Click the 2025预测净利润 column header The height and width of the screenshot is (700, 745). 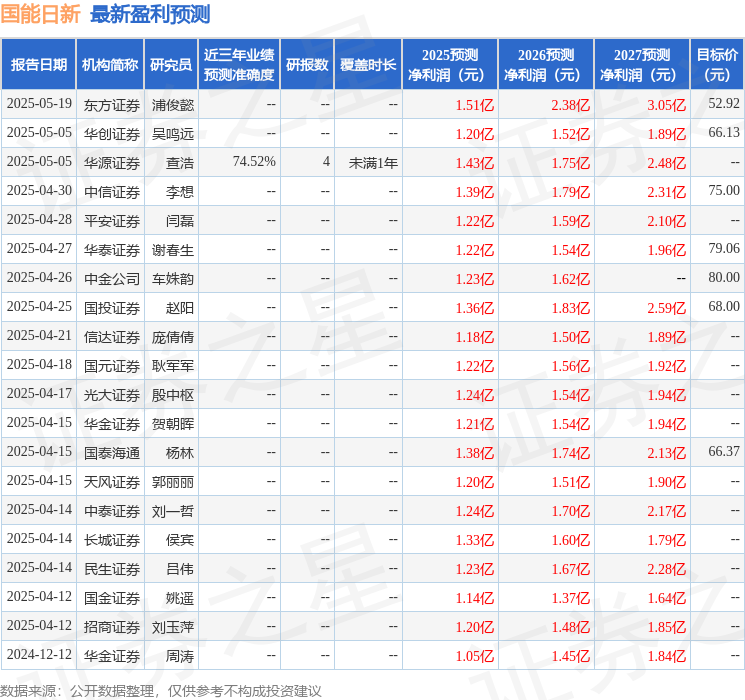[450, 65]
